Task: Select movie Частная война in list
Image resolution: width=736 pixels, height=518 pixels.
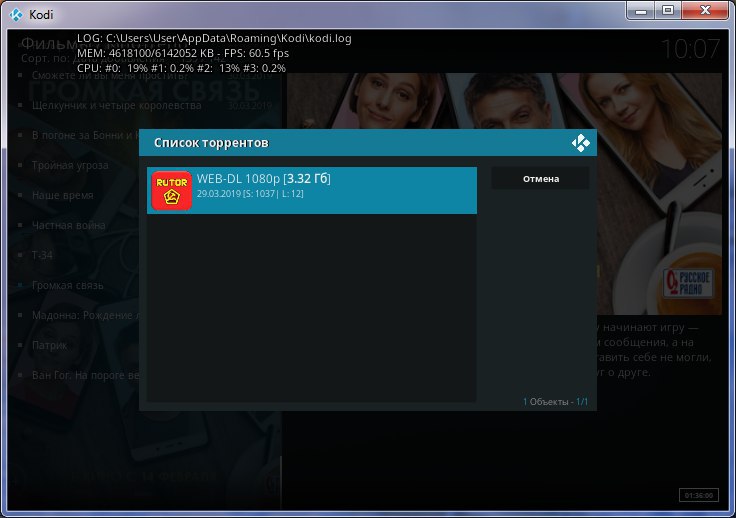Action: tap(69, 225)
